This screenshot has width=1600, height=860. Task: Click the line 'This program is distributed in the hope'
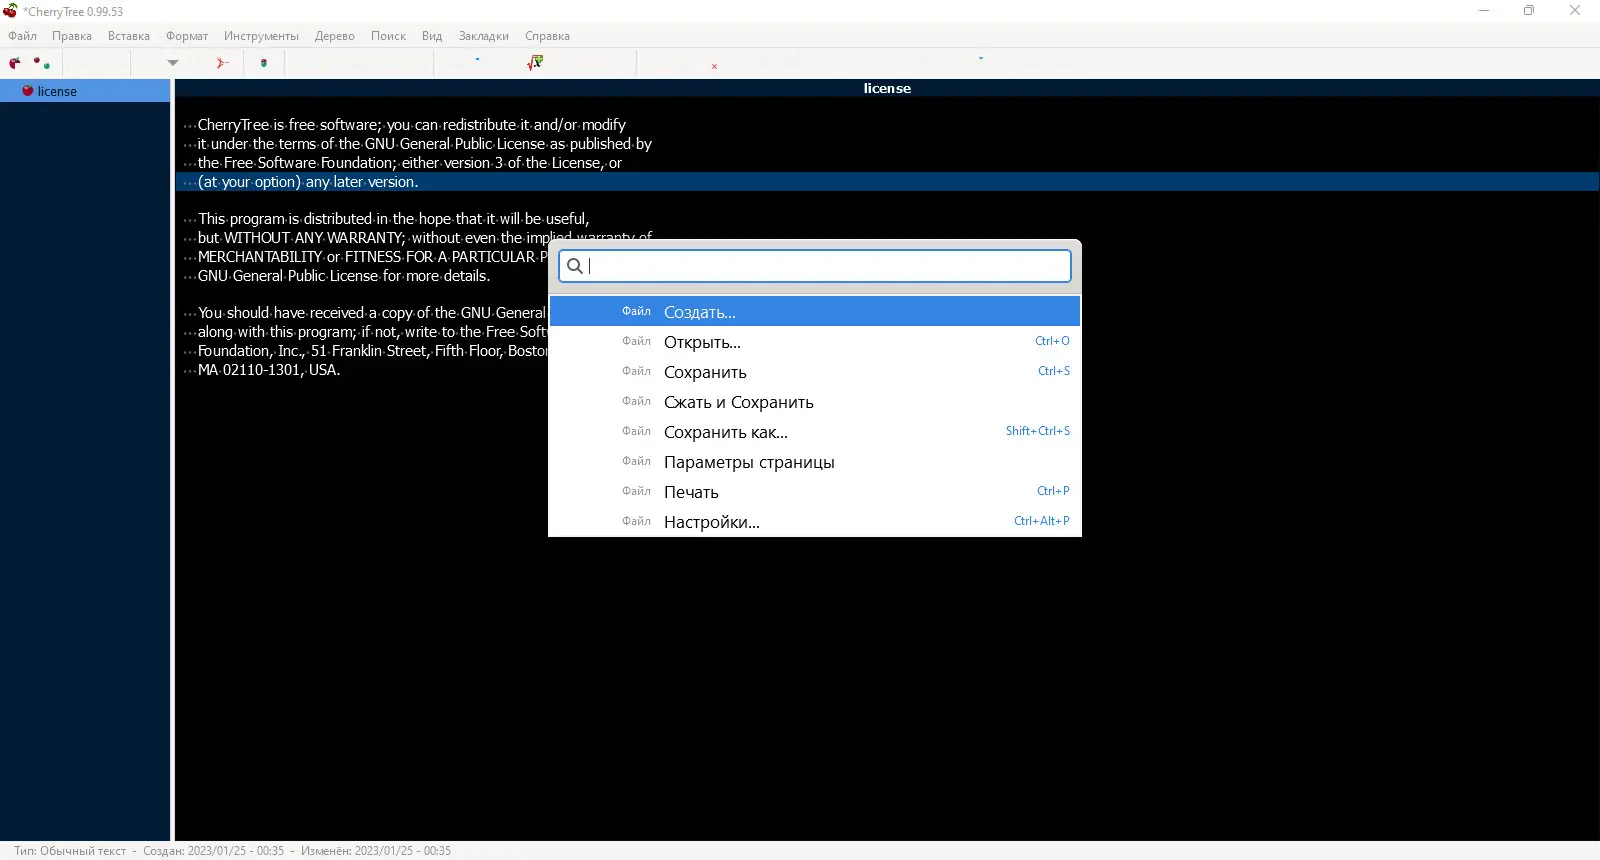pyautogui.click(x=386, y=219)
